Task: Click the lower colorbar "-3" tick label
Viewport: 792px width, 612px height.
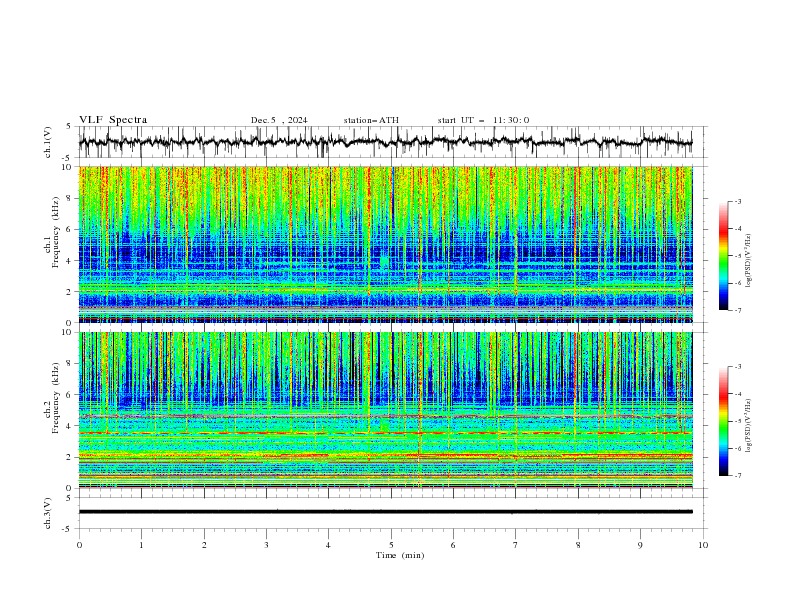Action: point(737,367)
